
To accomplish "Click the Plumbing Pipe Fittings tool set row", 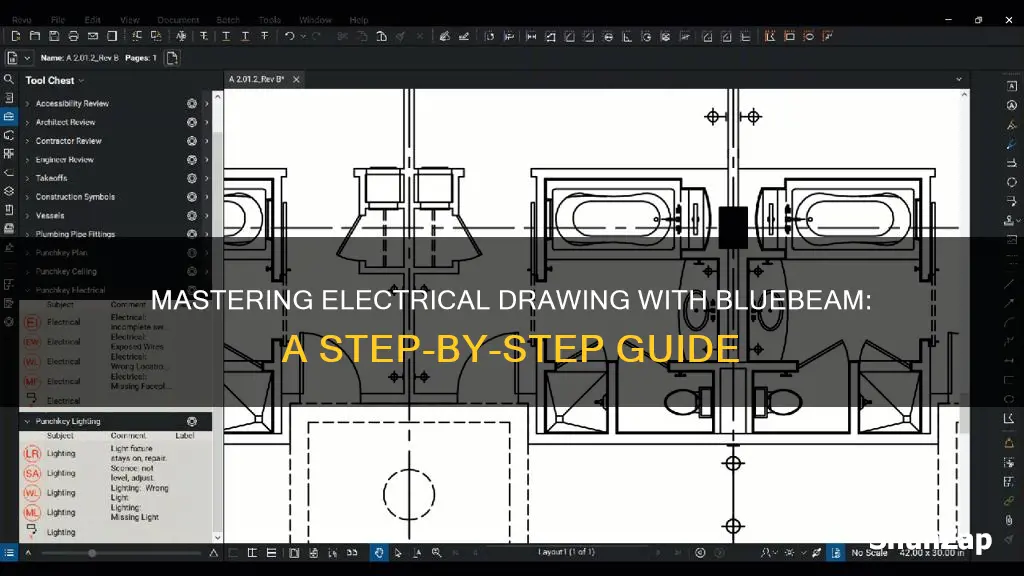I will tap(116, 234).
